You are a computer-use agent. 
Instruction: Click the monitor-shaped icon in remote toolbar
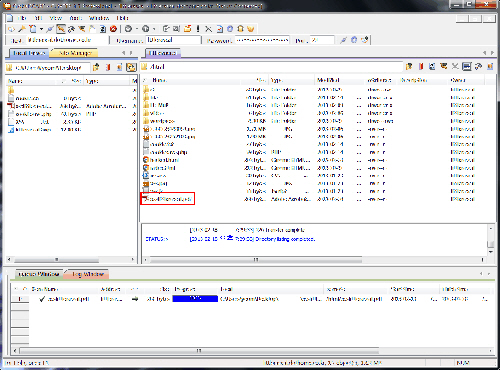click(x=467, y=67)
